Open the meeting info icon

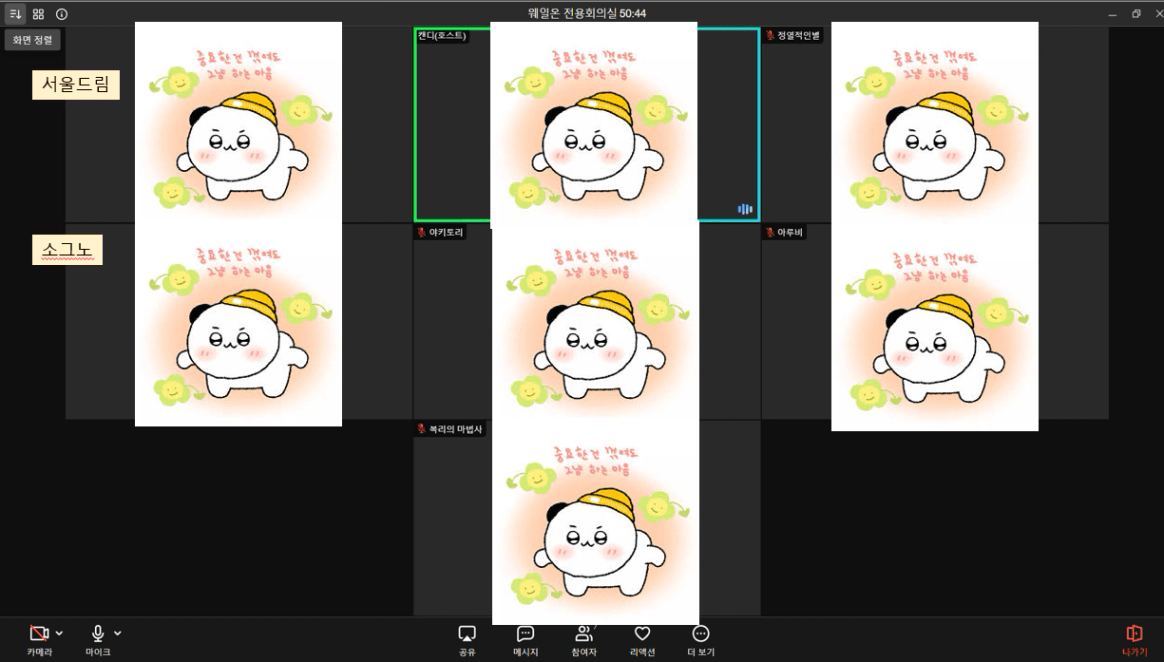coord(62,14)
